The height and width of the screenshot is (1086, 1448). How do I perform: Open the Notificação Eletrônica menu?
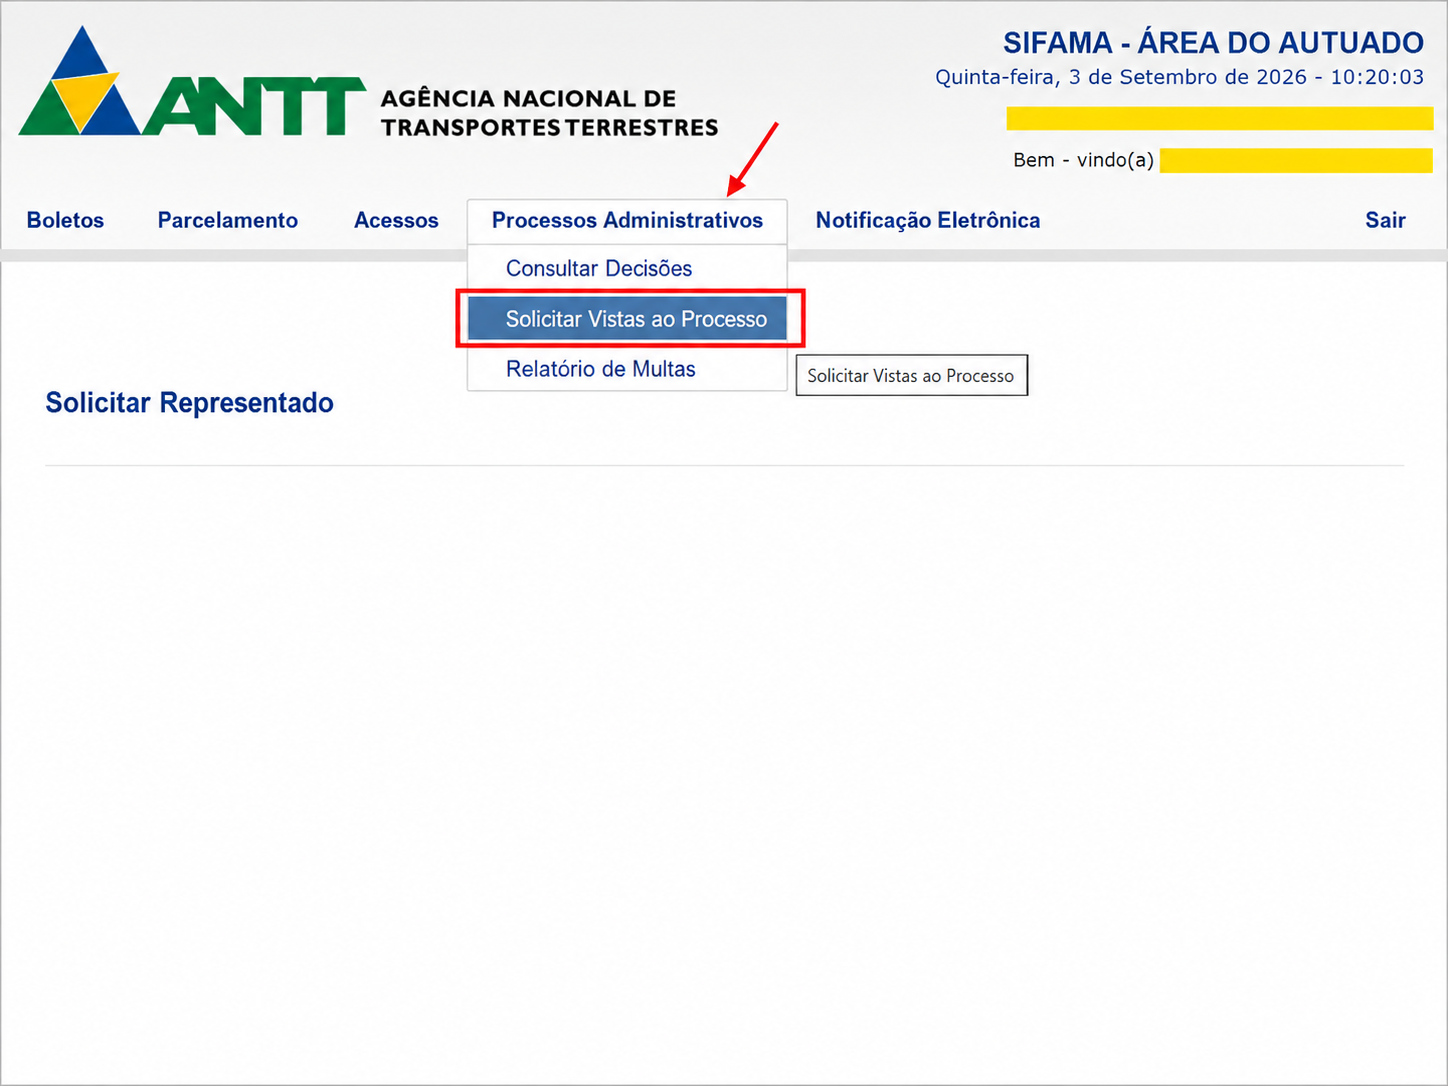pos(928,220)
